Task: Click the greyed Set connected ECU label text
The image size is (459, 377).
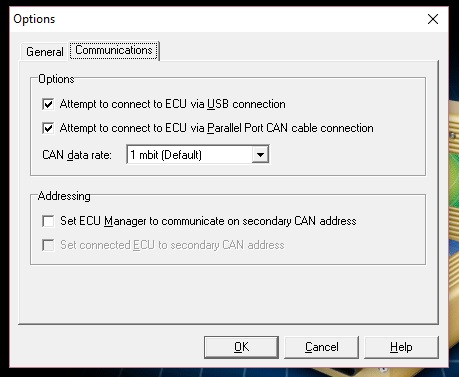Action: coord(172,245)
